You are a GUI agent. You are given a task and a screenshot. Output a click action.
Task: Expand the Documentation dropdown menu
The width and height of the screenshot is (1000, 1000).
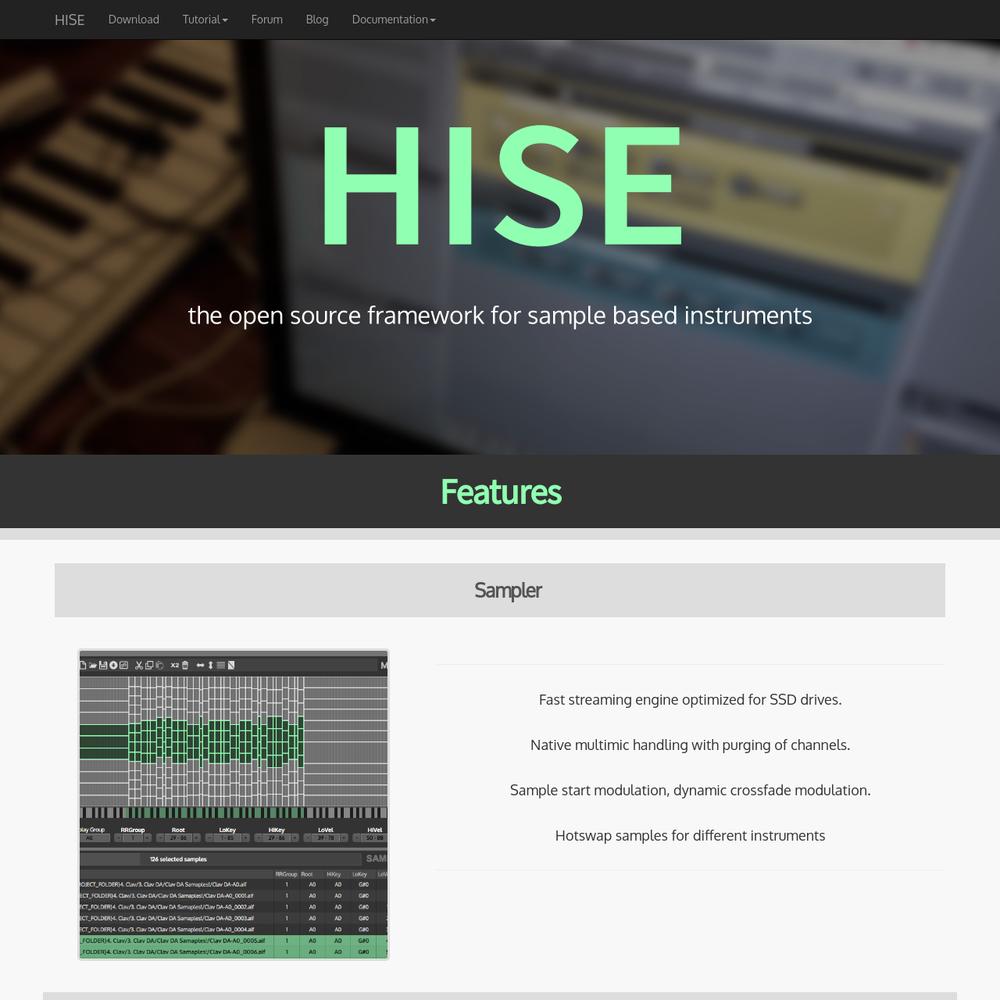393,20
